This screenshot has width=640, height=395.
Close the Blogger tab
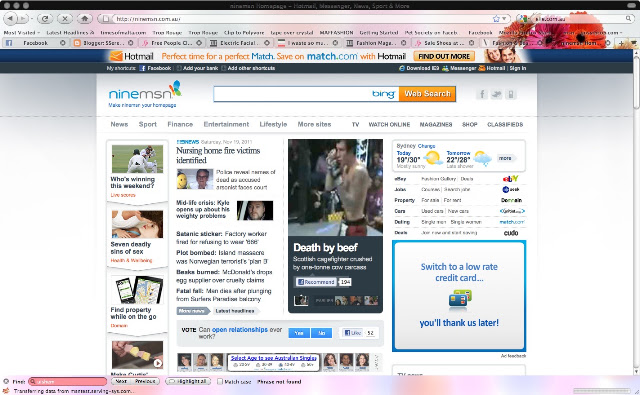(131, 42)
